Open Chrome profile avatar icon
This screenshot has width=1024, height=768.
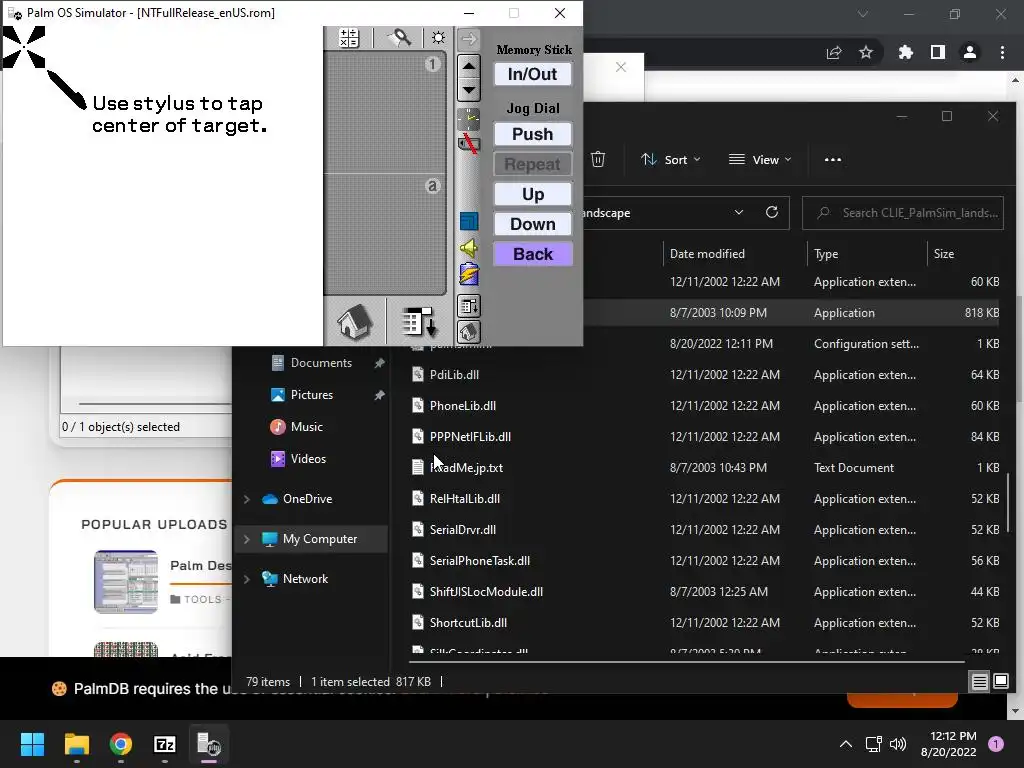970,52
